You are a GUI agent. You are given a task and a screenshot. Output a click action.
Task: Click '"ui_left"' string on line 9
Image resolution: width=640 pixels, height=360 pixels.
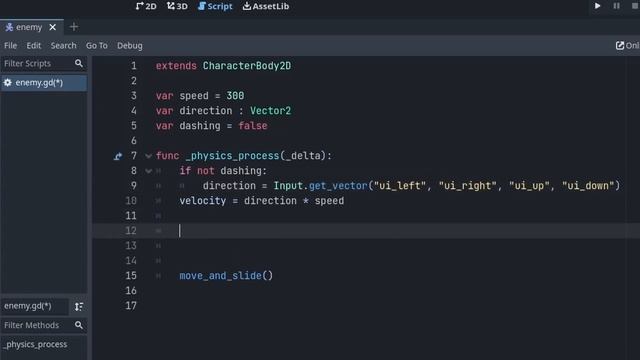pos(400,186)
